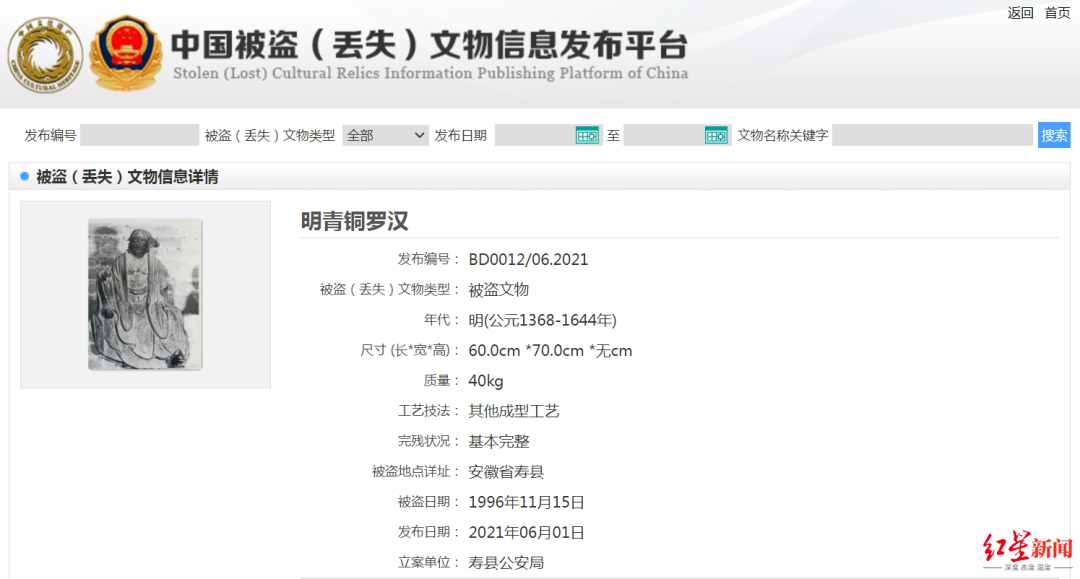Focus the 文物名称关键字 keyword input
1080x579 pixels.
click(x=932, y=135)
